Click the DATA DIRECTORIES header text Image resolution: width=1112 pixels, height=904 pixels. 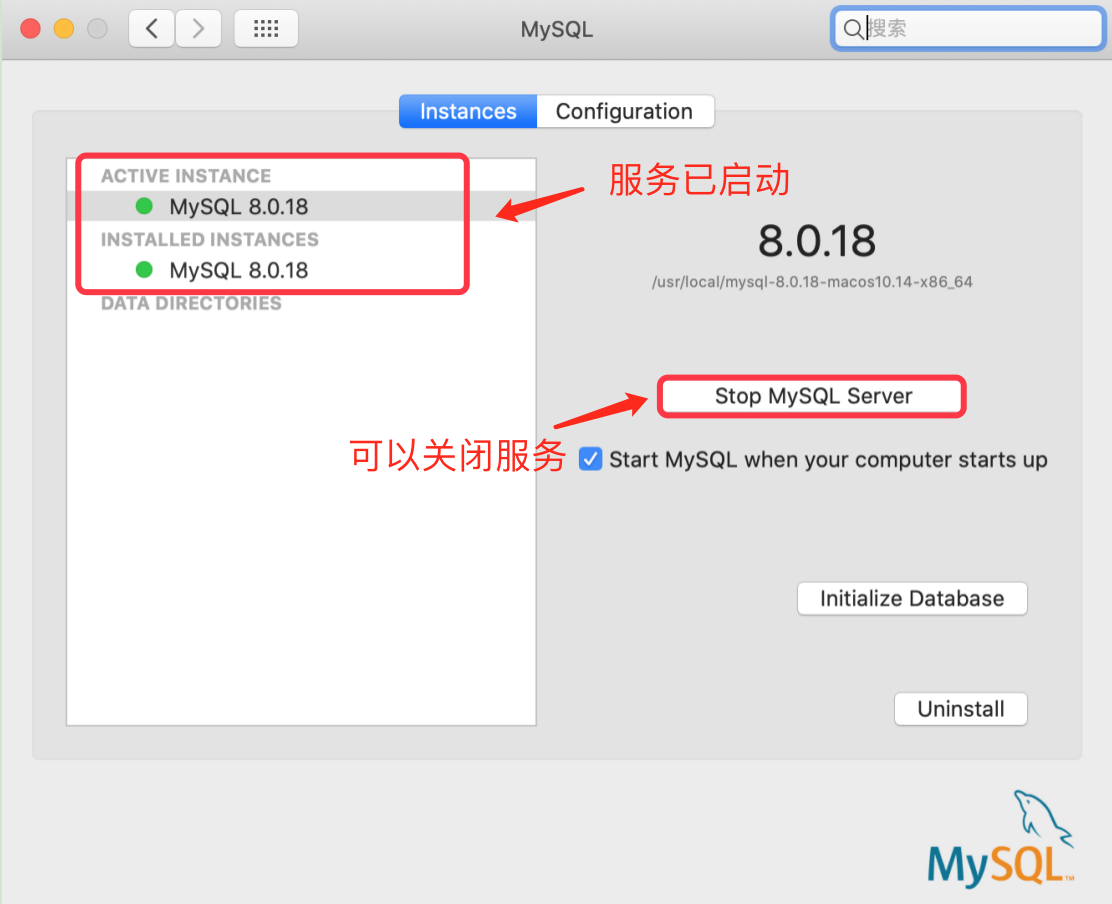coord(191,303)
